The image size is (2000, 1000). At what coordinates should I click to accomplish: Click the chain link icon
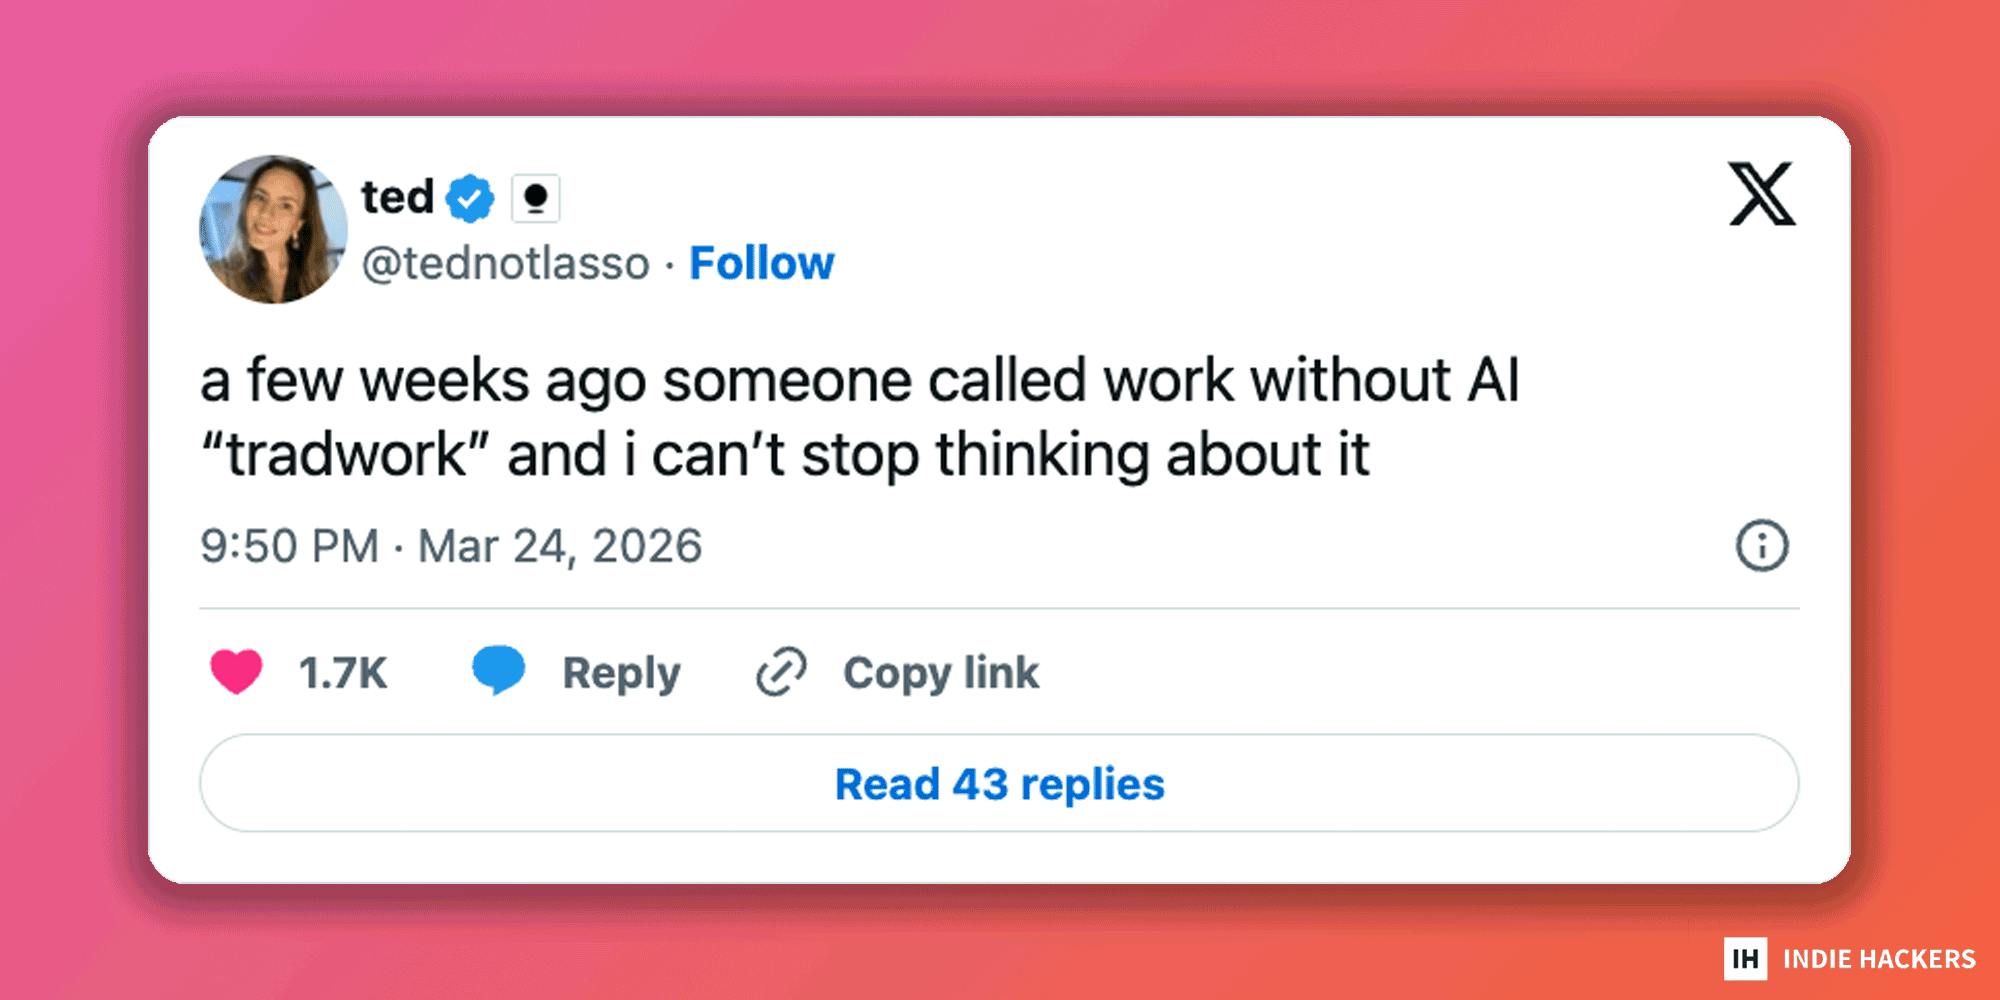point(781,671)
